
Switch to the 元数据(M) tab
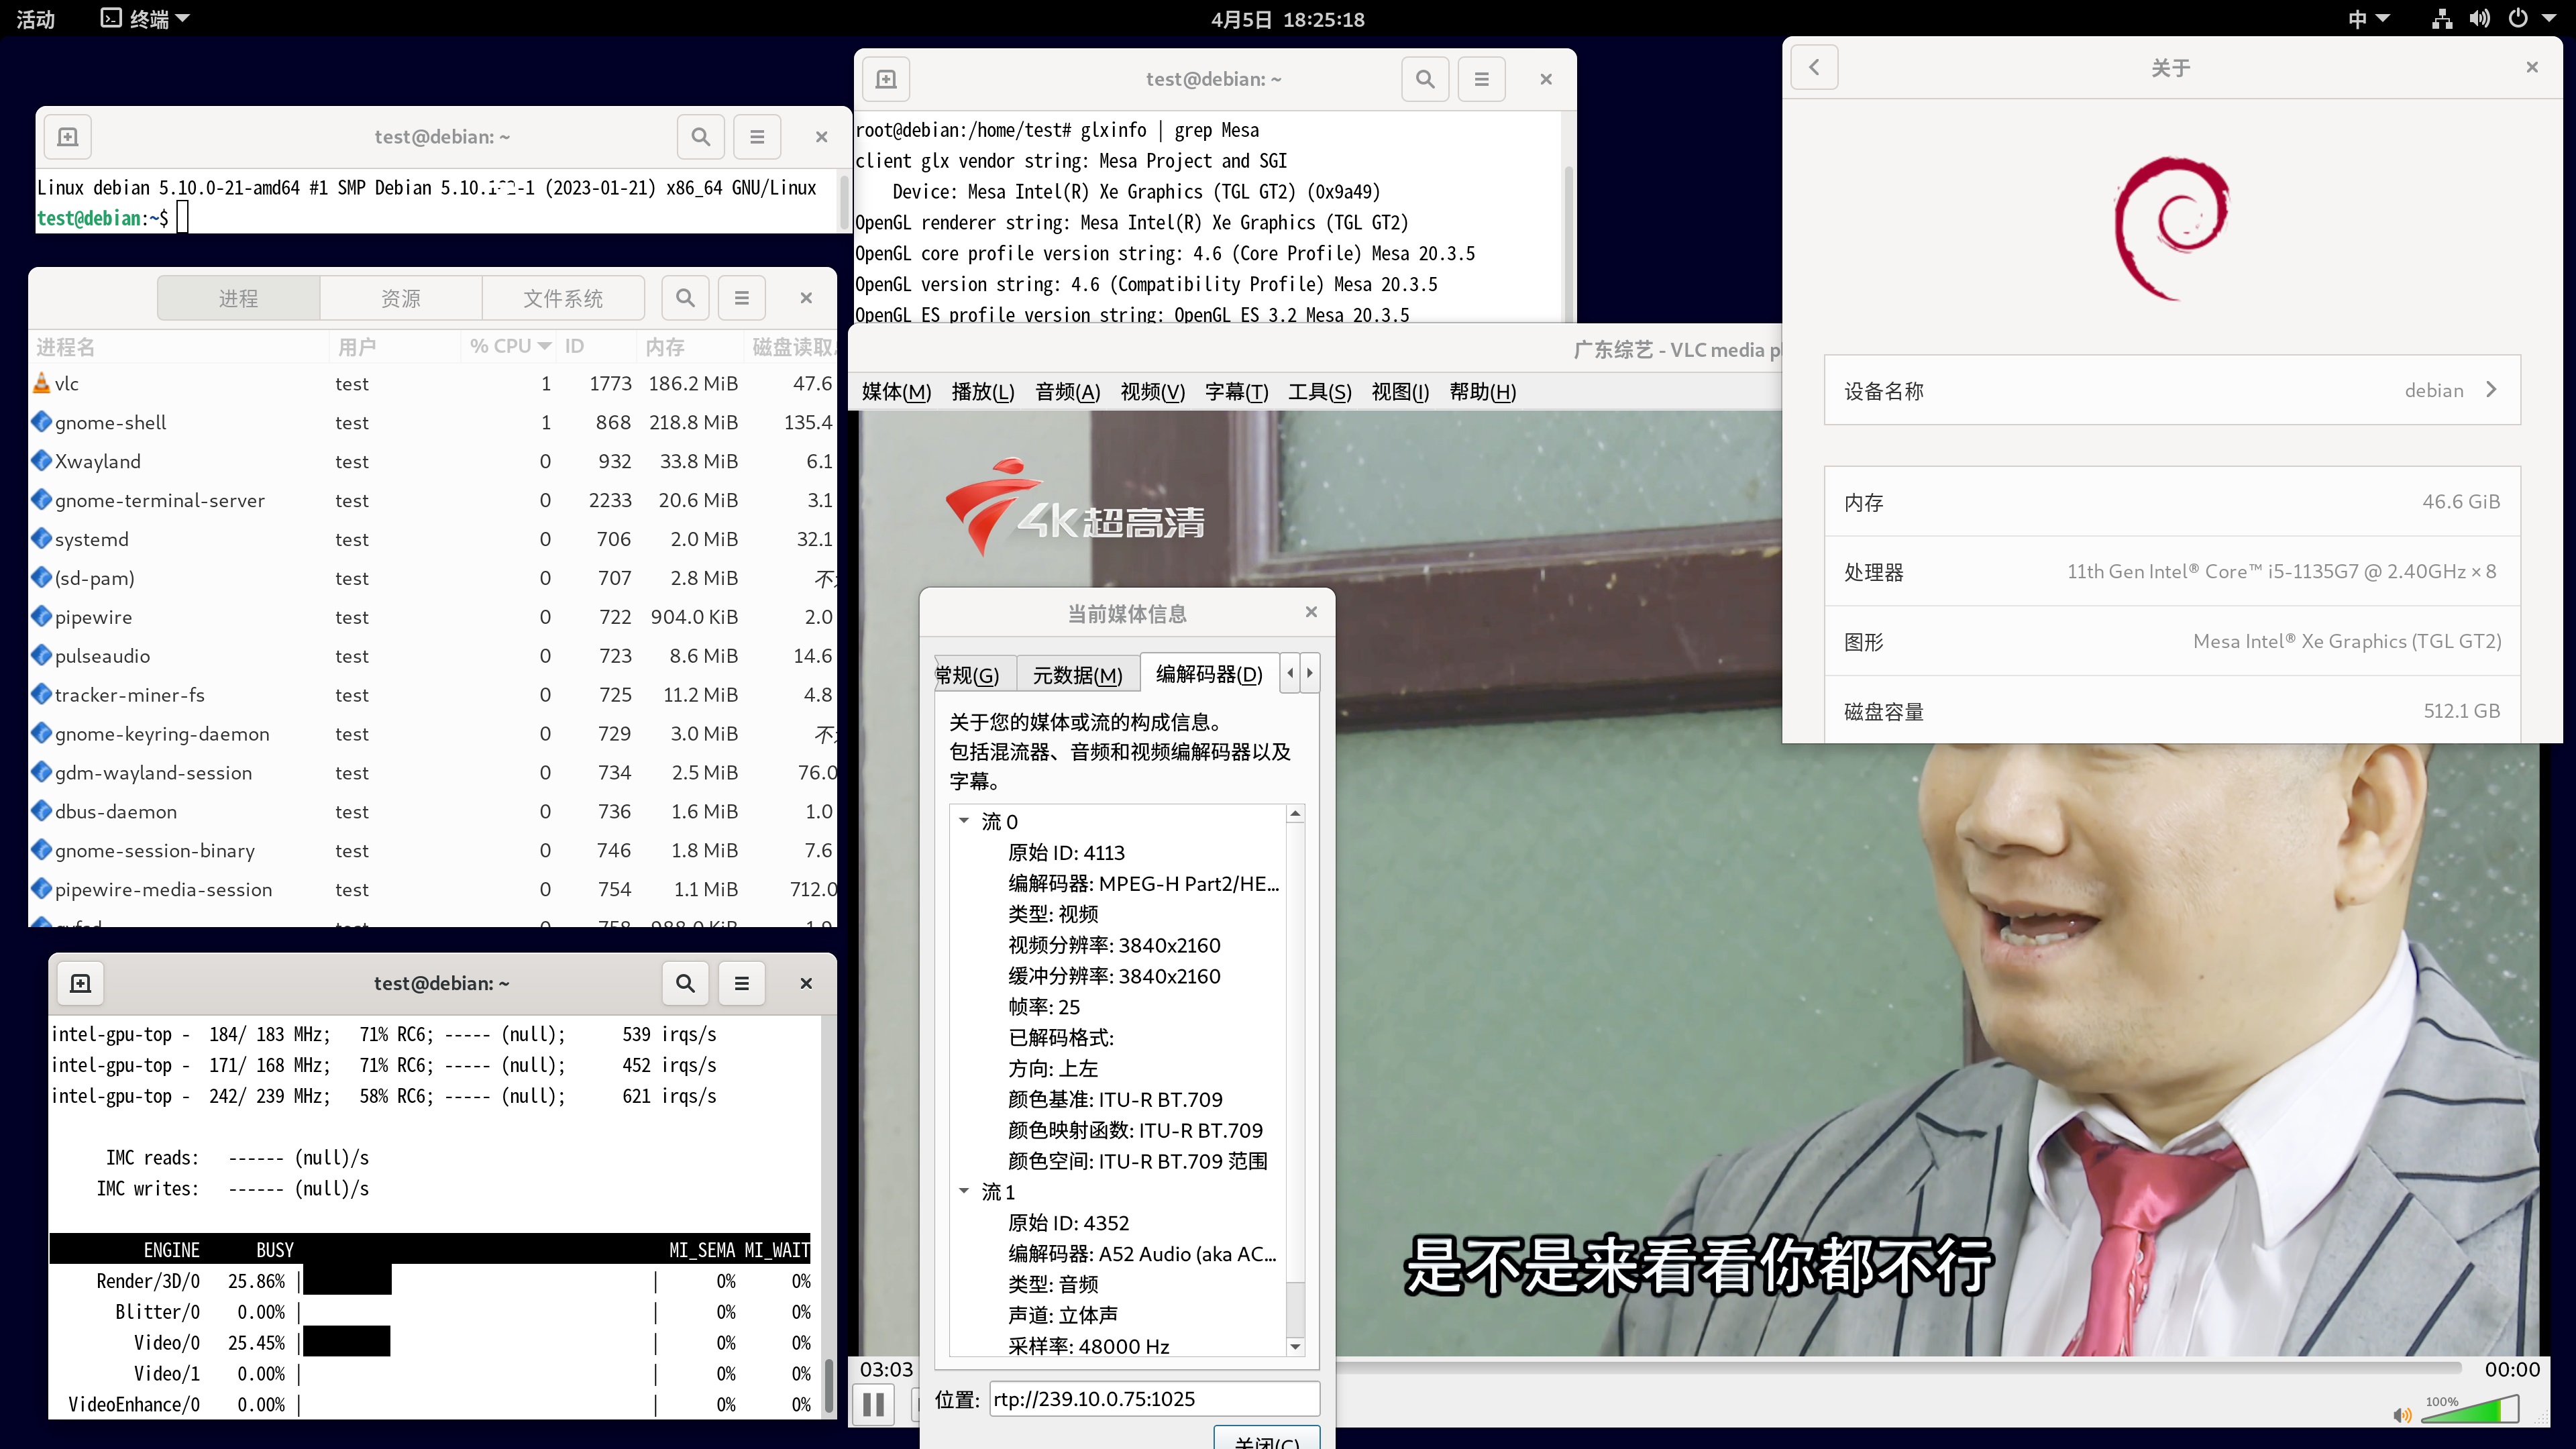click(x=1077, y=675)
